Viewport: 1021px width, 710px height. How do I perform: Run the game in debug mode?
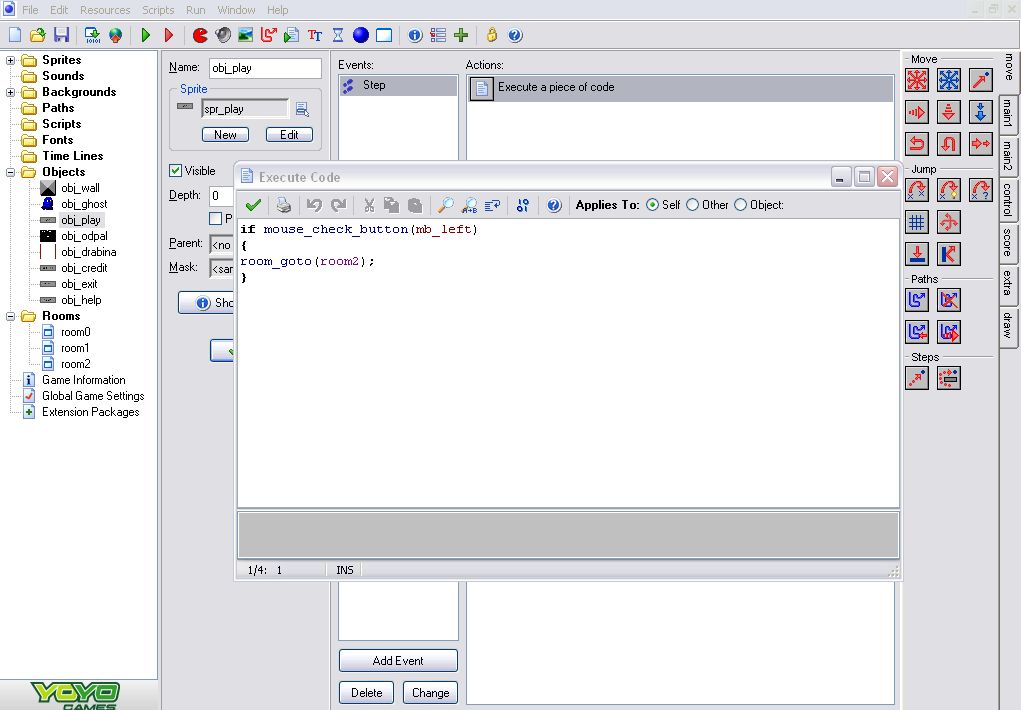coord(169,35)
